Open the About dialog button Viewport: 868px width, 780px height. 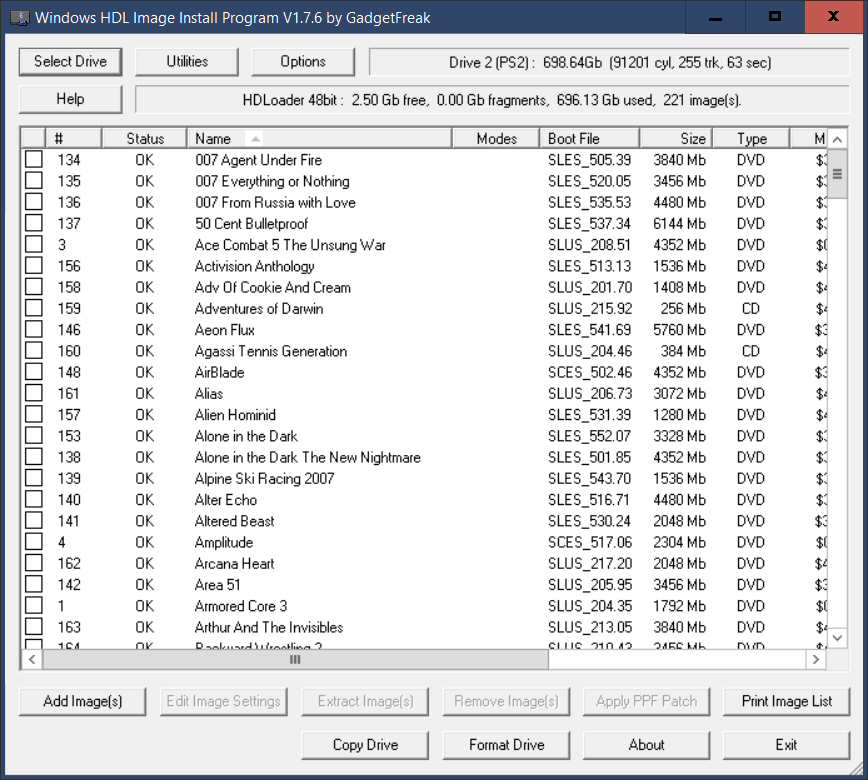click(x=646, y=745)
